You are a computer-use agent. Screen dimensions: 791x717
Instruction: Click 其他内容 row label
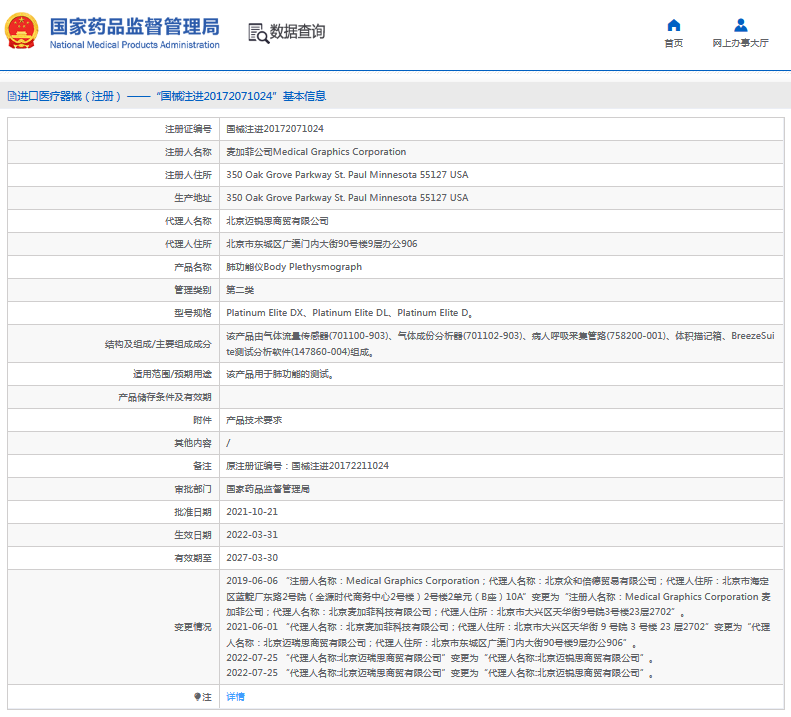pyautogui.click(x=193, y=443)
